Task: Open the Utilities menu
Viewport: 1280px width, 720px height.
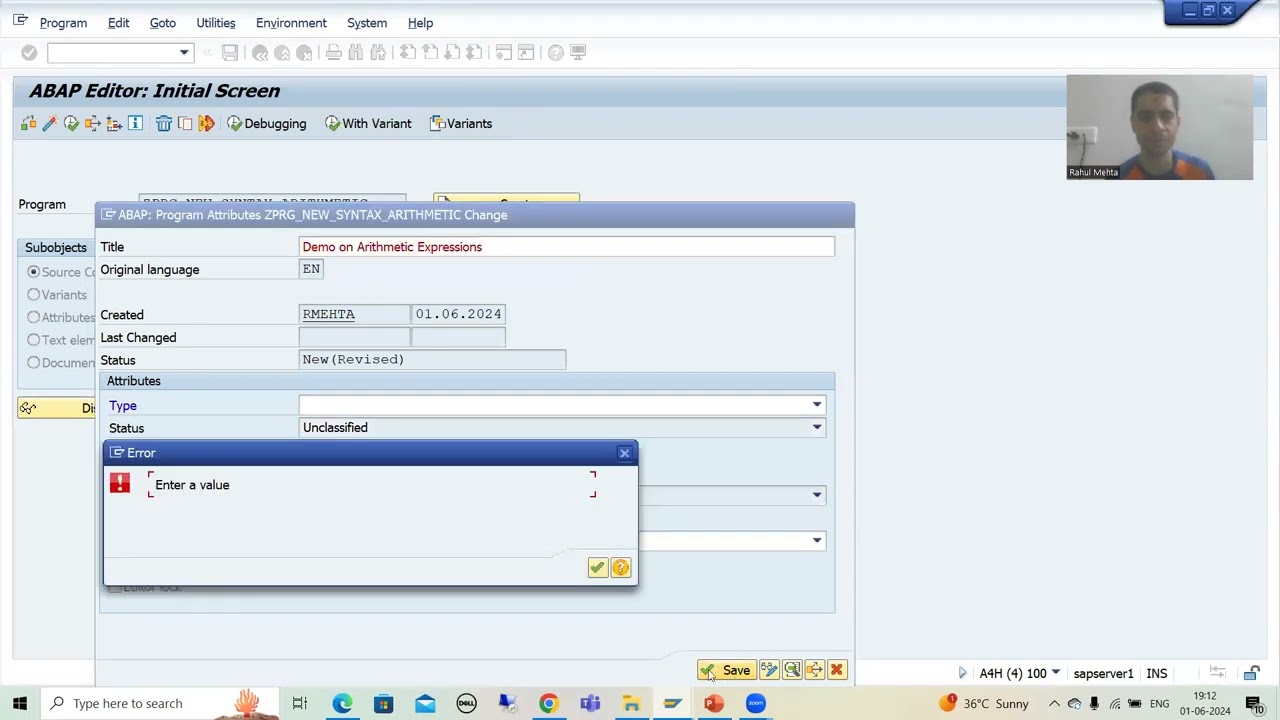Action: [215, 23]
